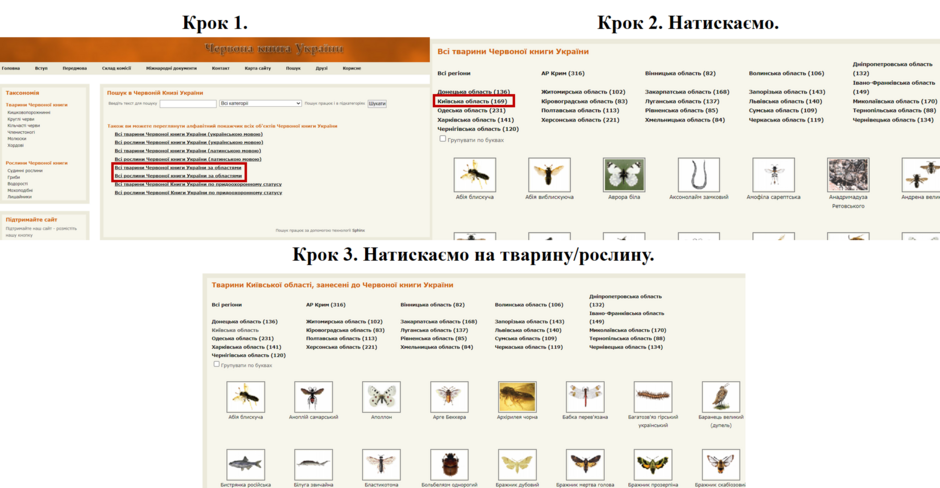Open Абія блискуча thumbnail in Step 2 panel

(x=474, y=174)
